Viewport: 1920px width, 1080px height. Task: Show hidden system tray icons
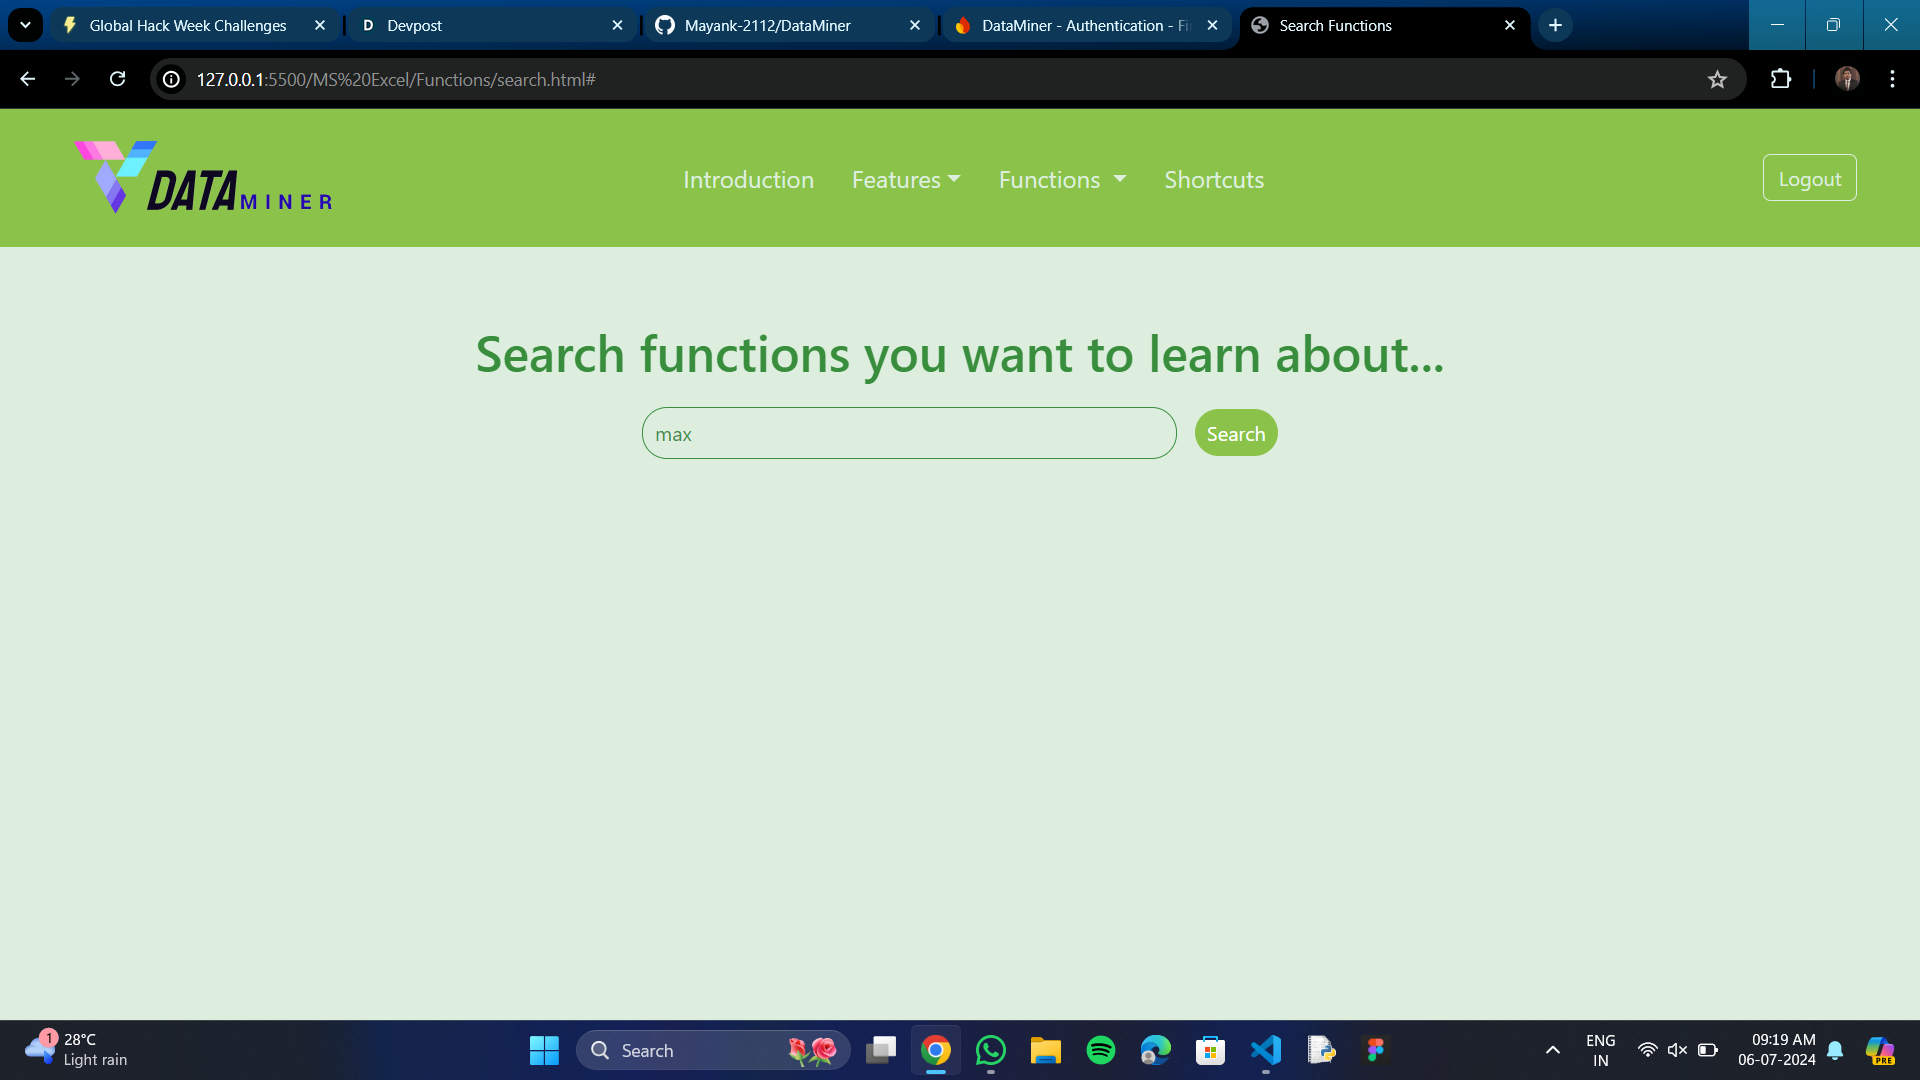pyautogui.click(x=1552, y=1050)
